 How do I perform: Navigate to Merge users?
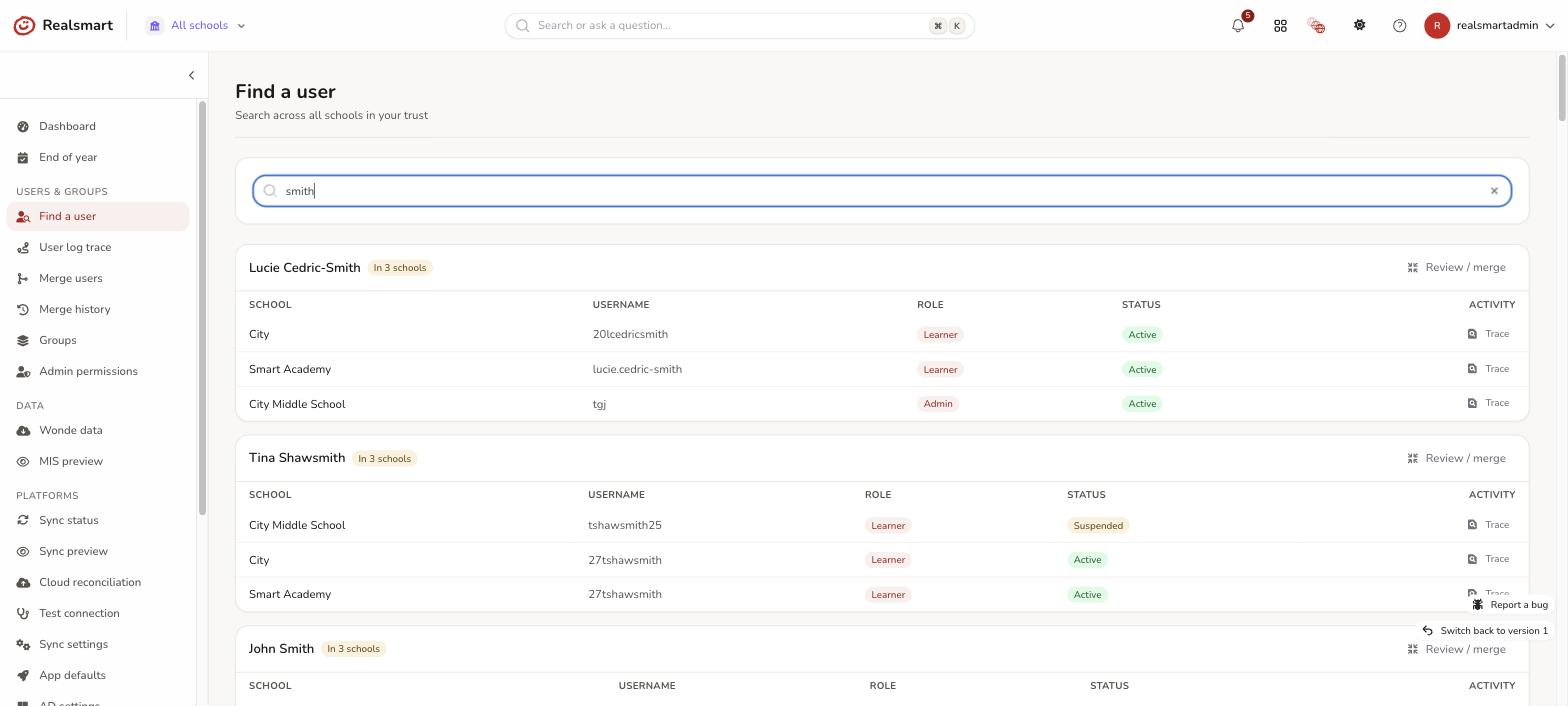pyautogui.click(x=97, y=278)
